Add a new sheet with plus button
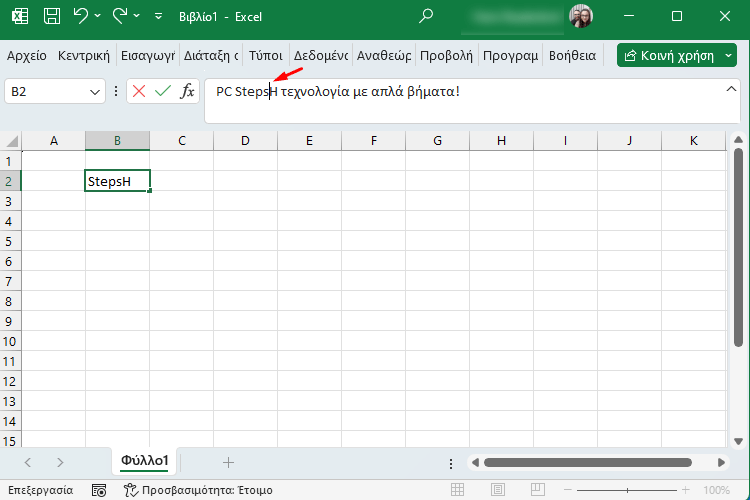The width and height of the screenshot is (750, 500). coord(228,462)
